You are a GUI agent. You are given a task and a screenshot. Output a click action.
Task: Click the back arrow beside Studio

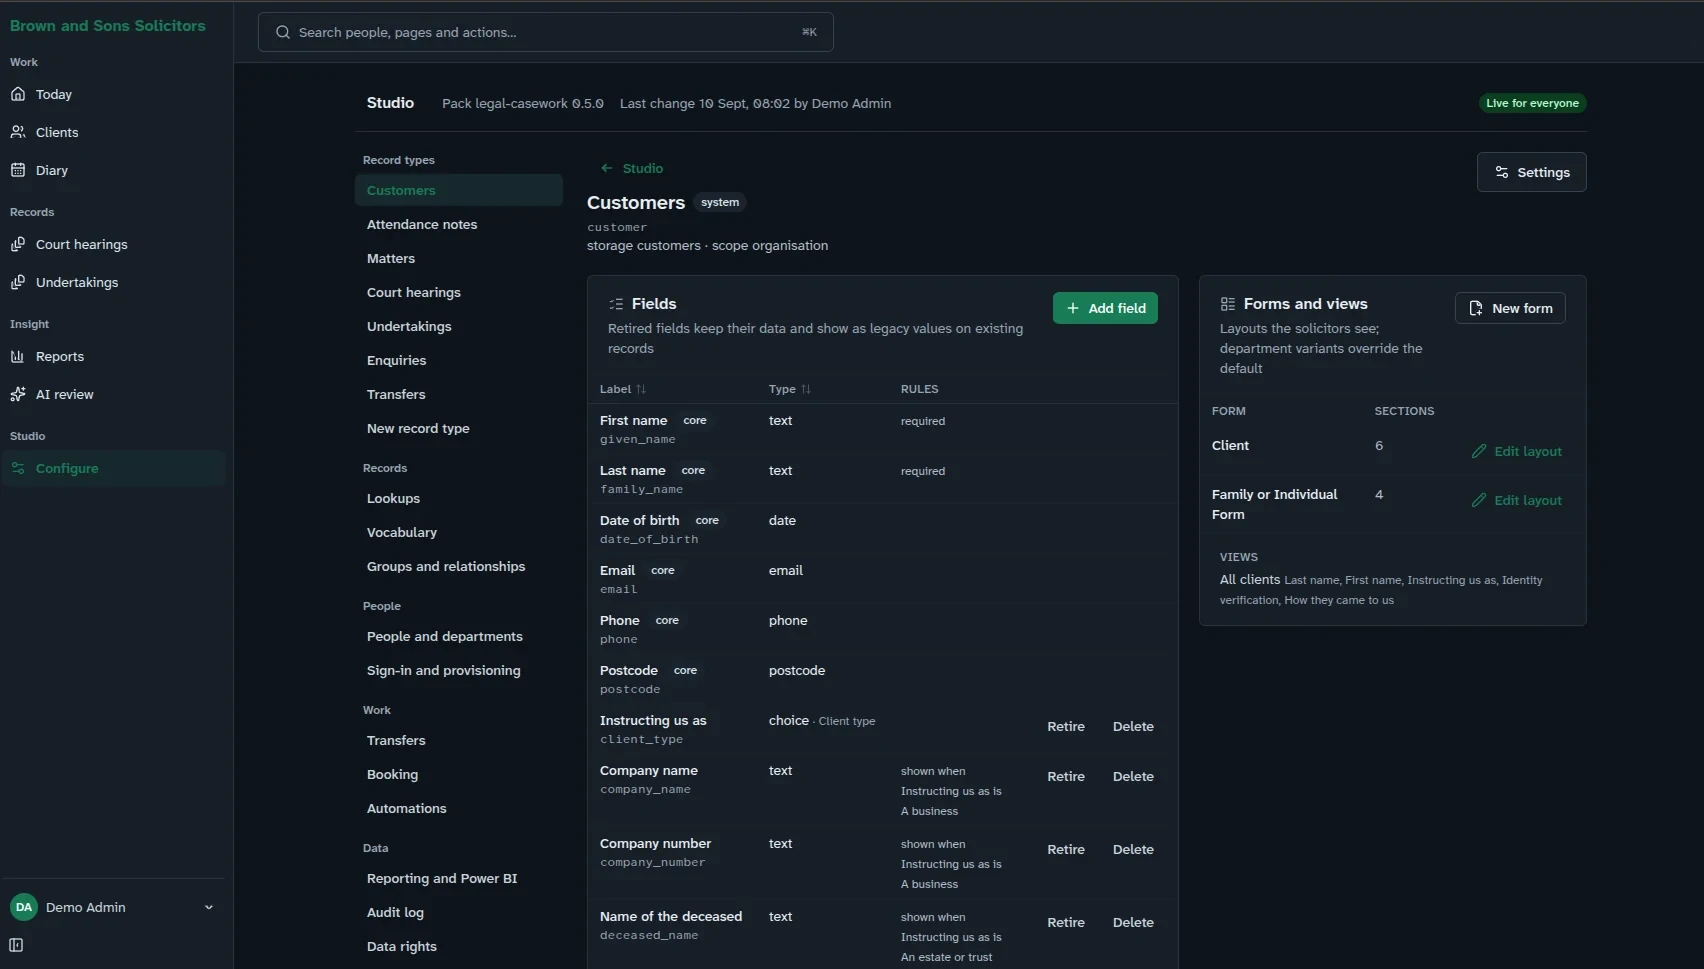click(606, 168)
